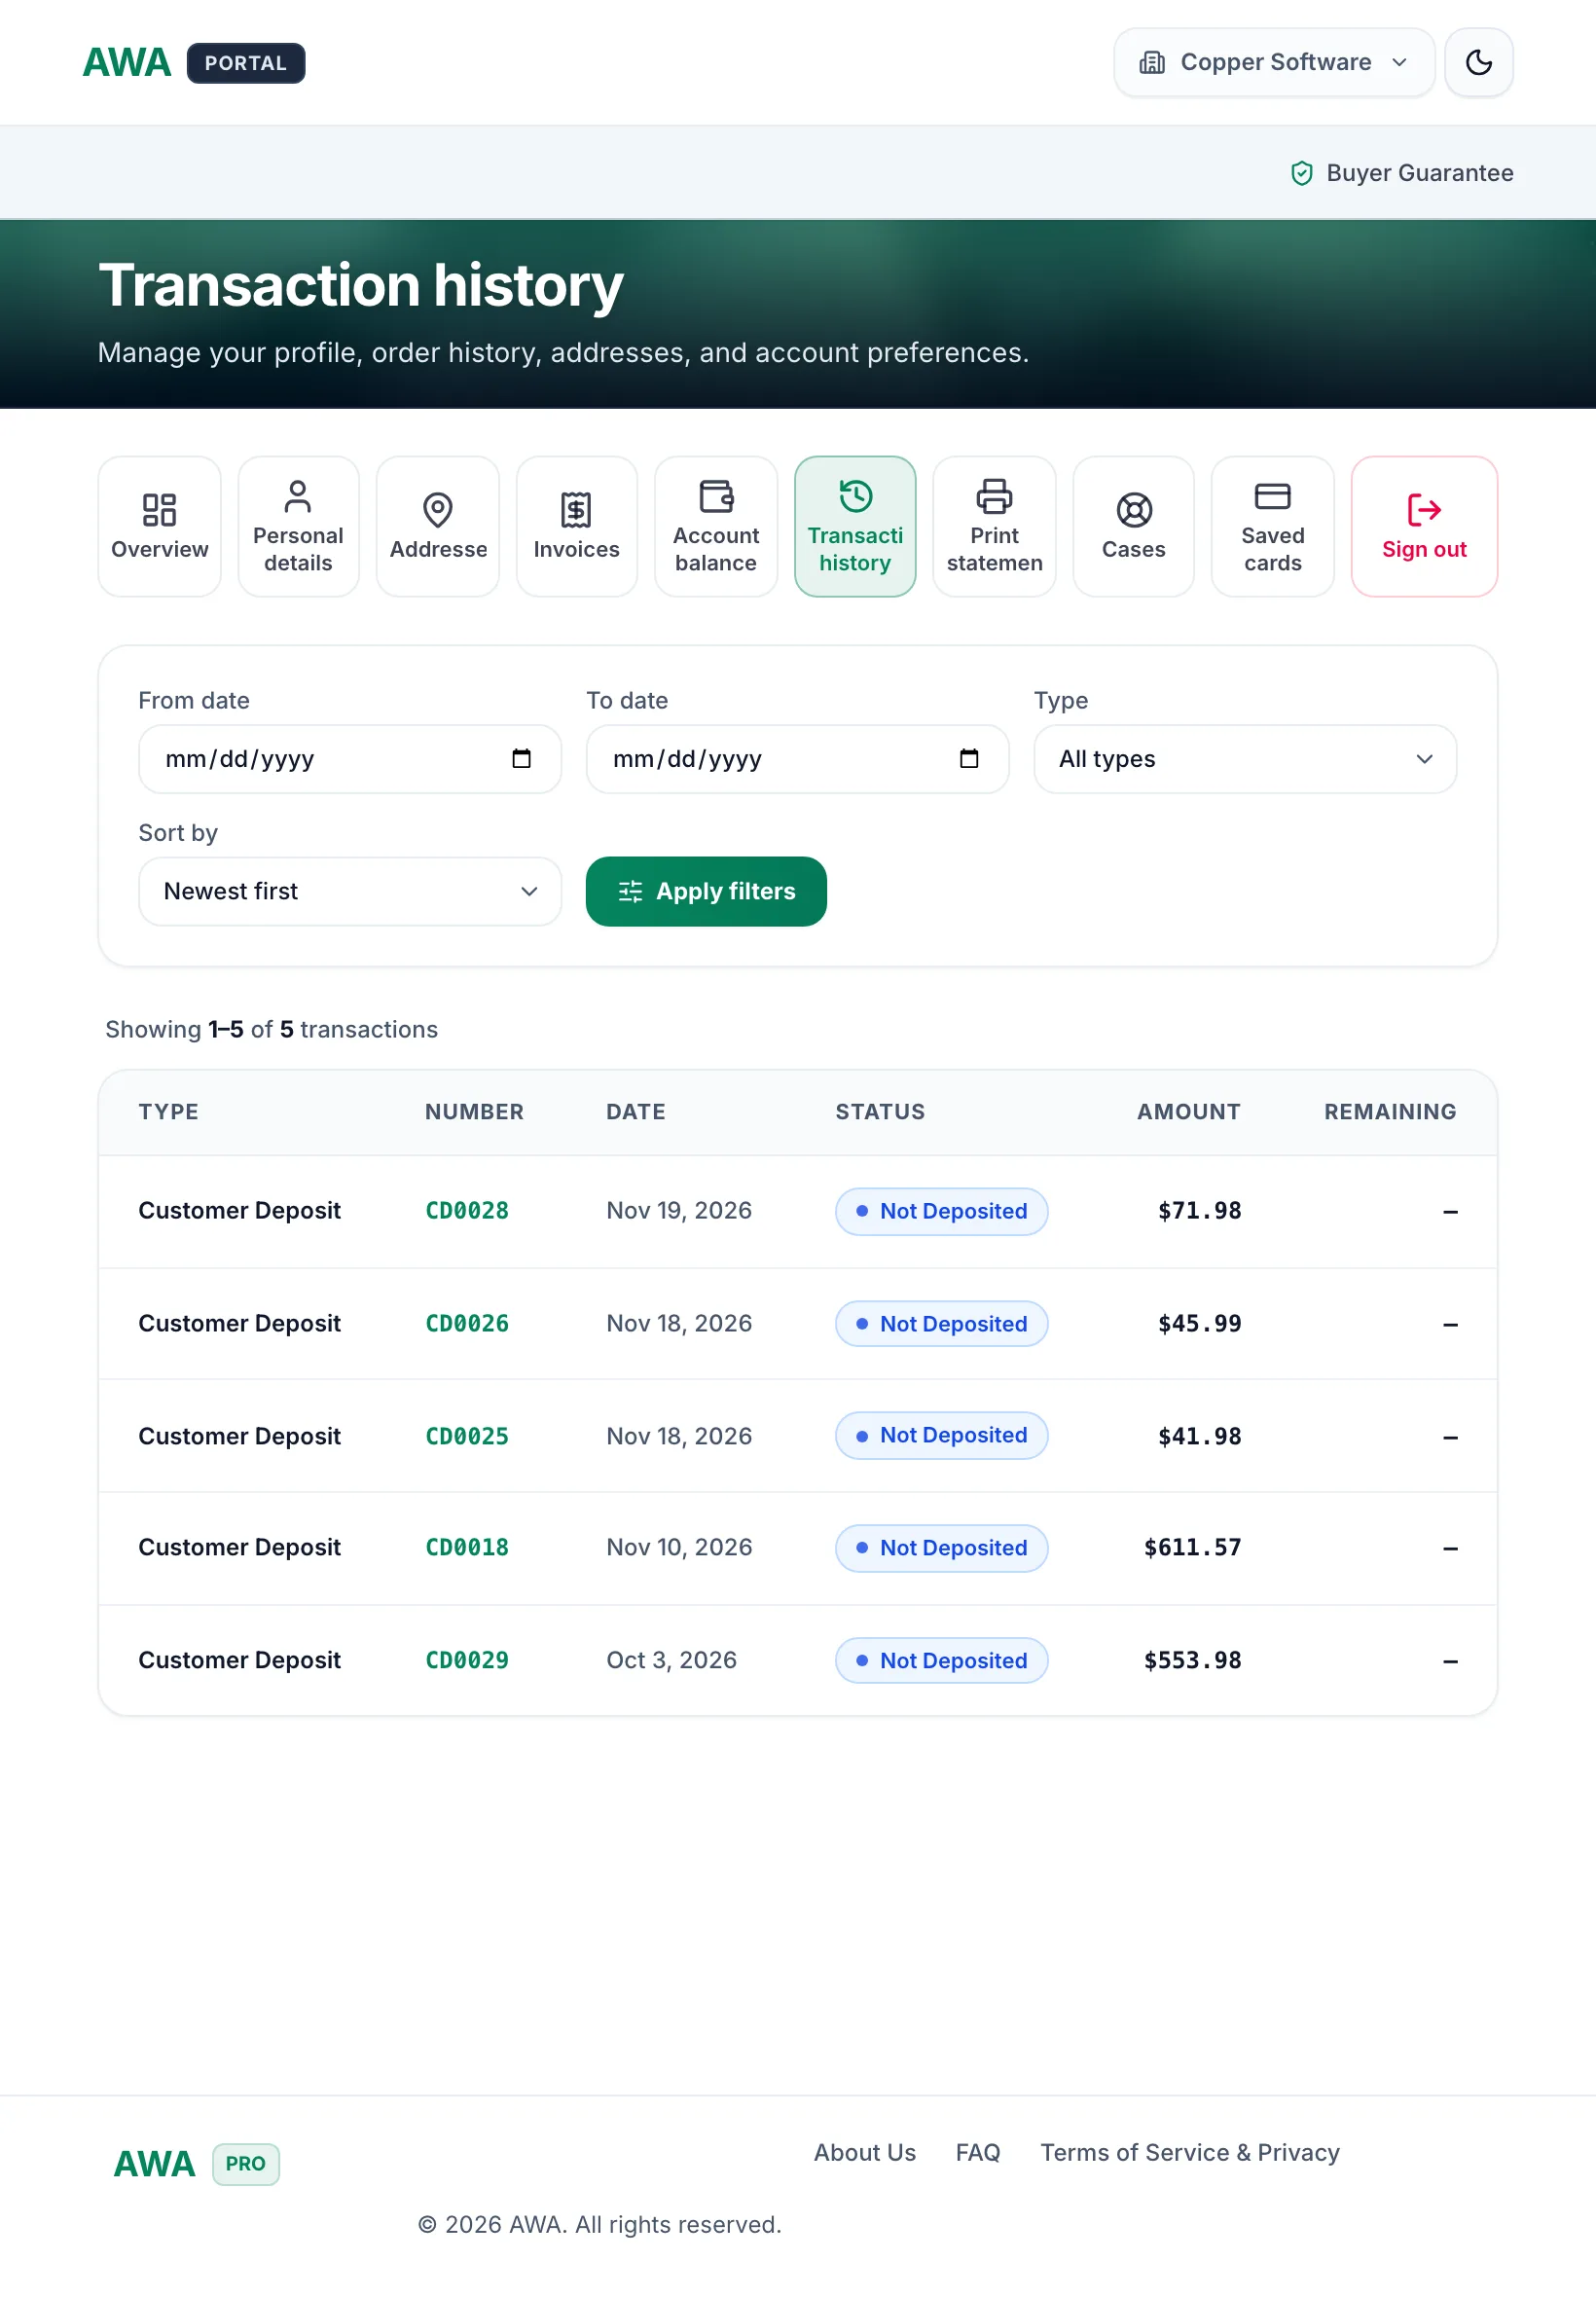Switch to the Addresses tab
This screenshot has width=1596, height=2297.
point(438,527)
